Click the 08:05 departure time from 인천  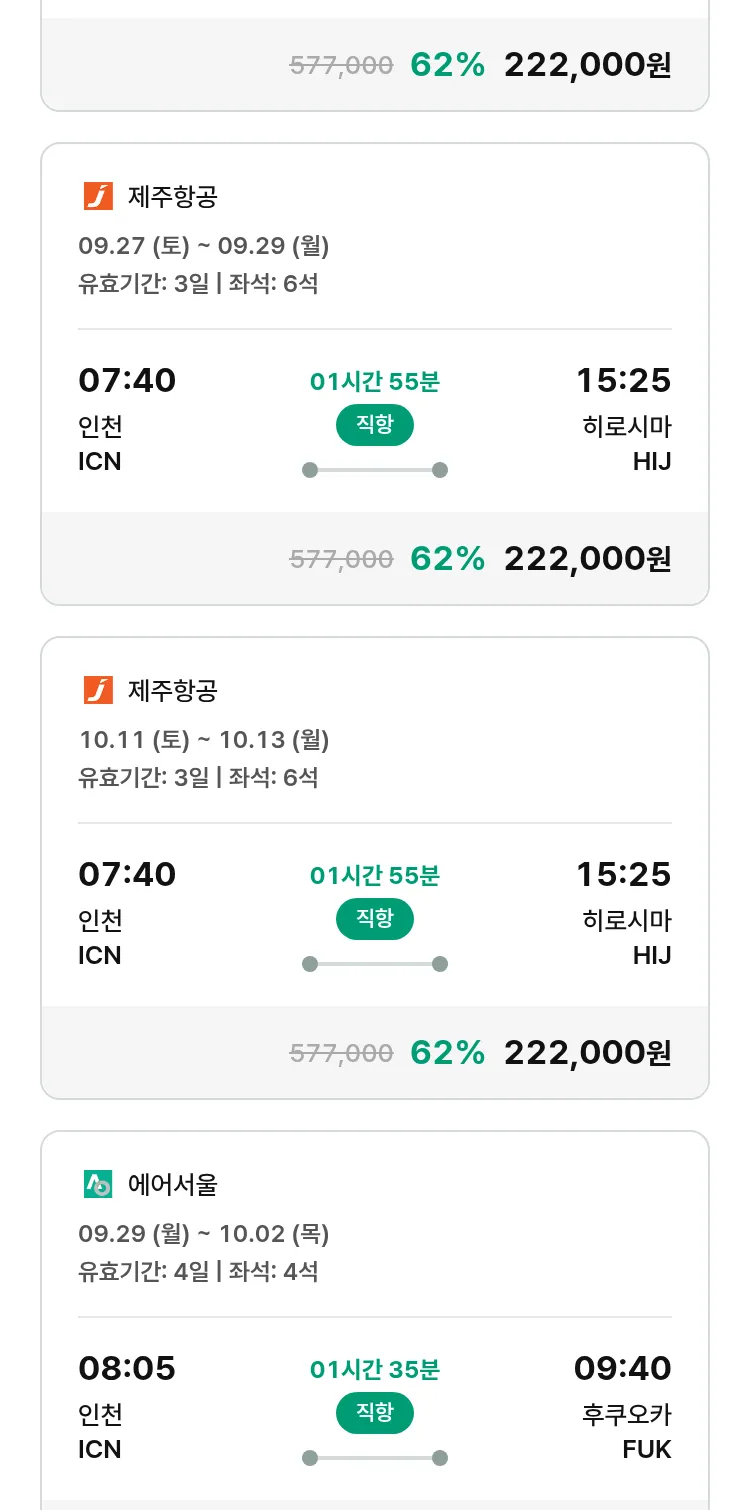point(127,1368)
